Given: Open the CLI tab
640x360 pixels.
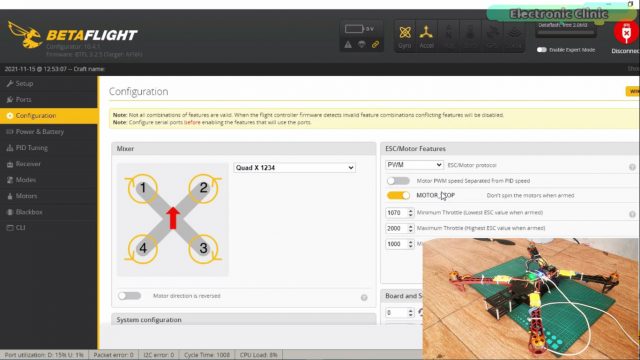Looking at the screenshot, I should [49, 228].
